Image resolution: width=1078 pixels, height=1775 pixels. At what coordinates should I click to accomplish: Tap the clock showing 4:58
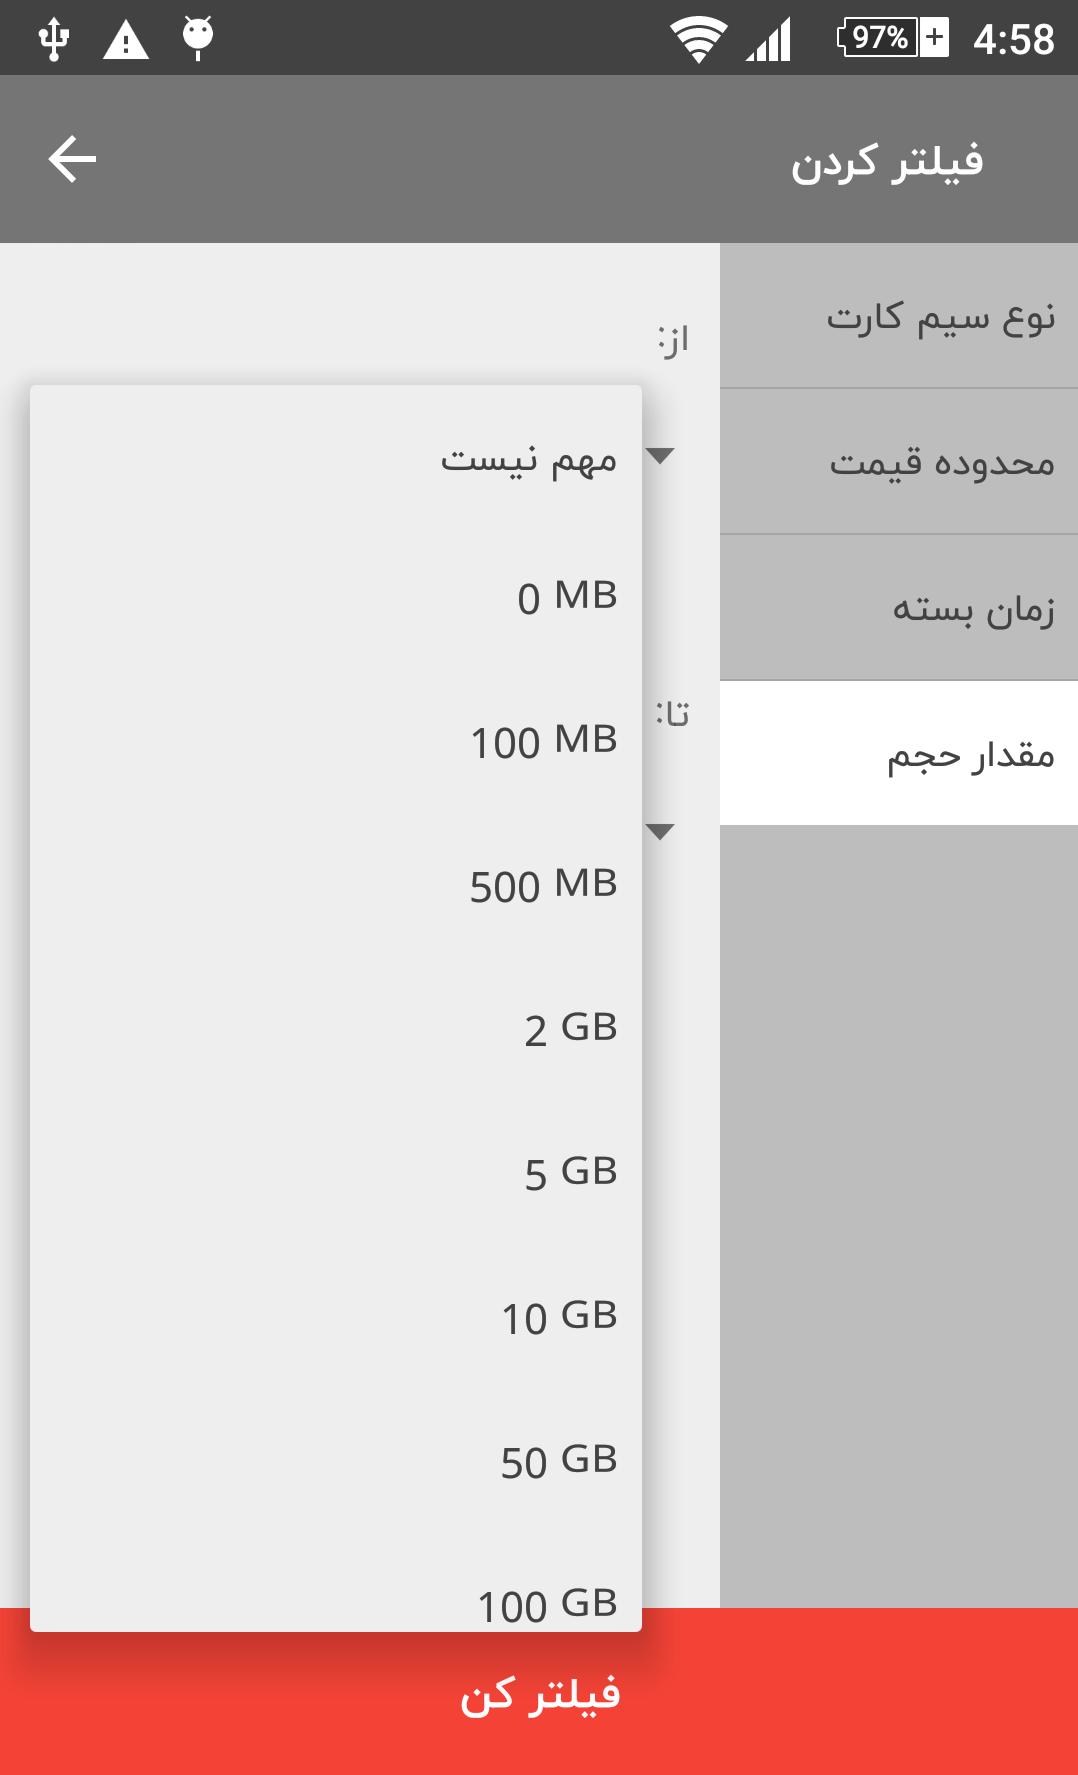click(1013, 40)
